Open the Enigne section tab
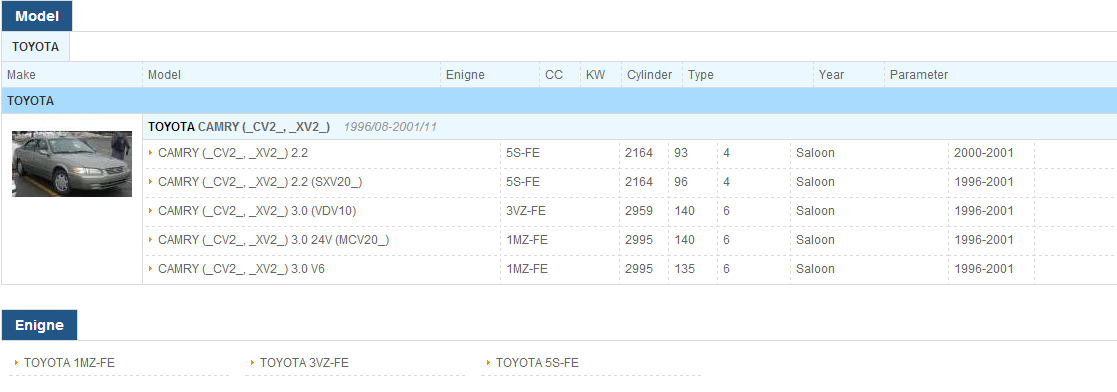Viewport: 1117px width, 392px height. [39, 325]
